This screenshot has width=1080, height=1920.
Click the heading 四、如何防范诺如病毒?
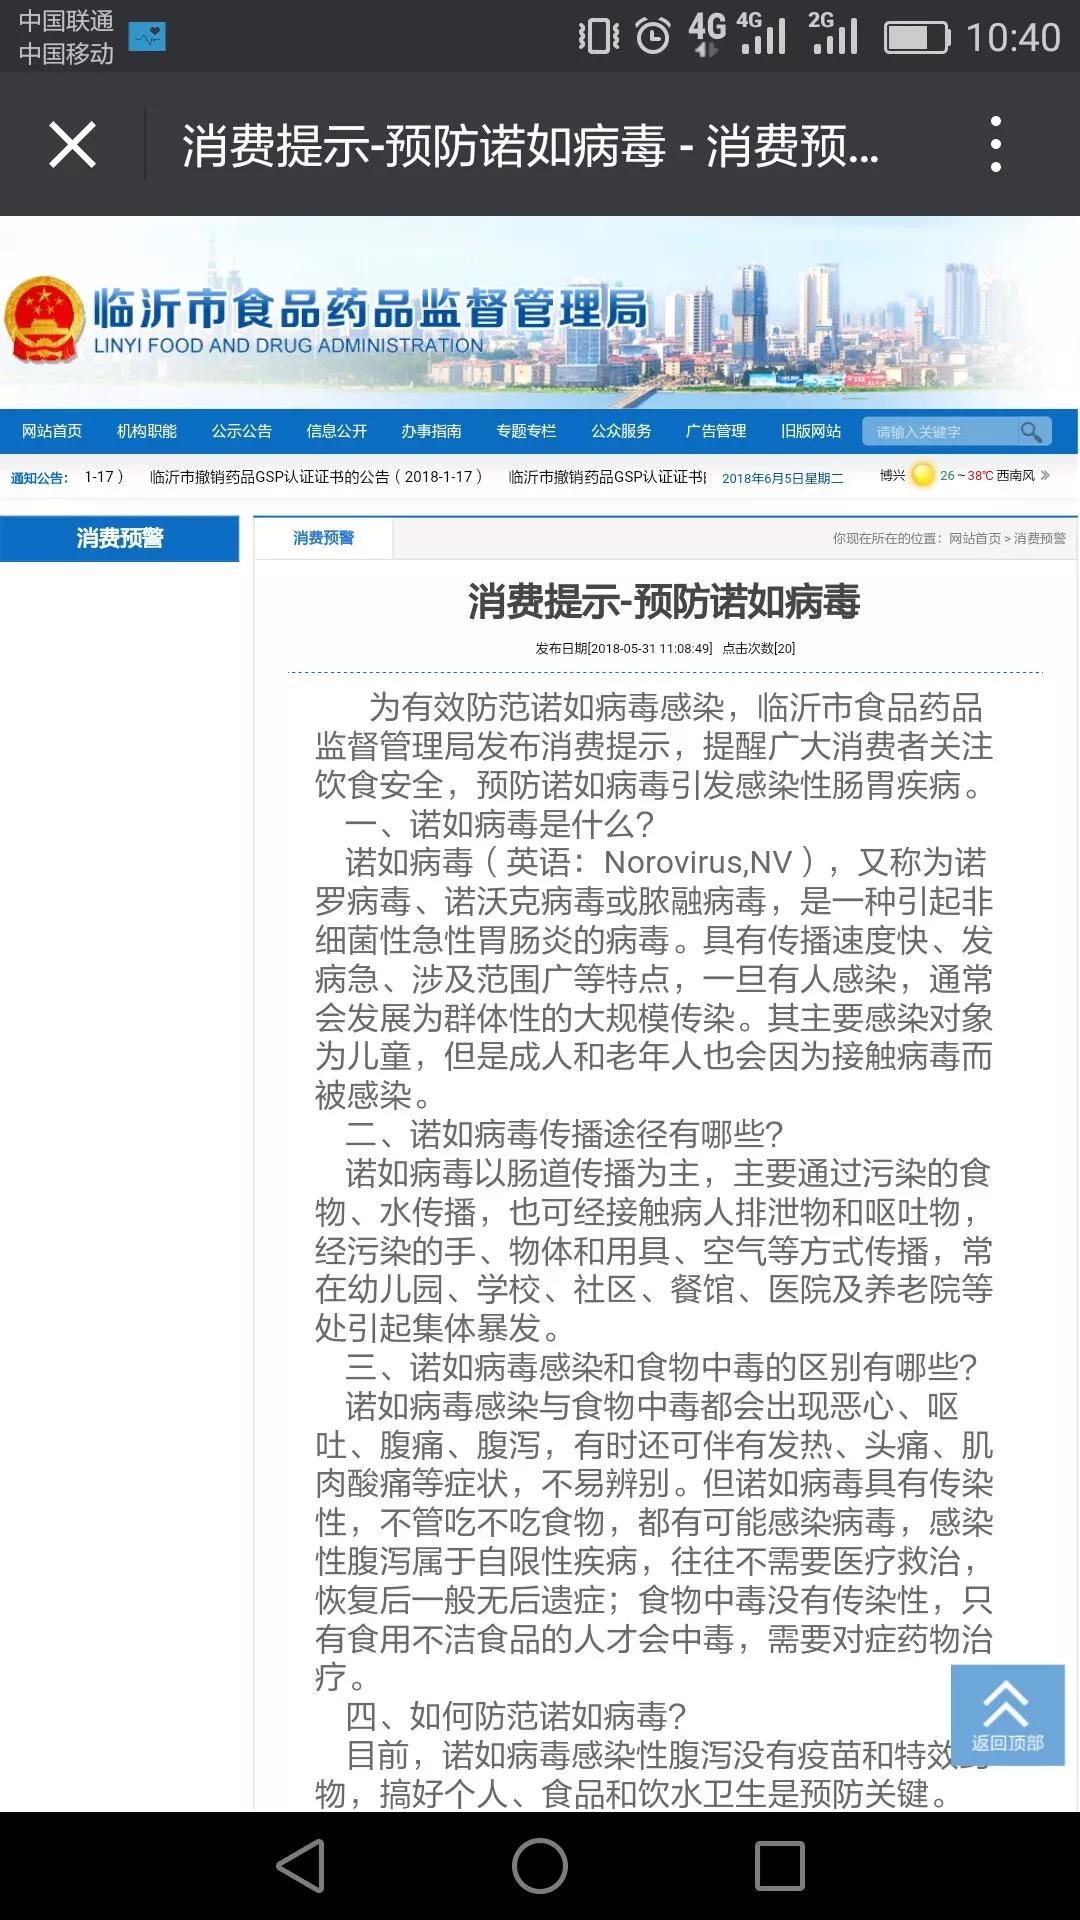click(516, 1716)
